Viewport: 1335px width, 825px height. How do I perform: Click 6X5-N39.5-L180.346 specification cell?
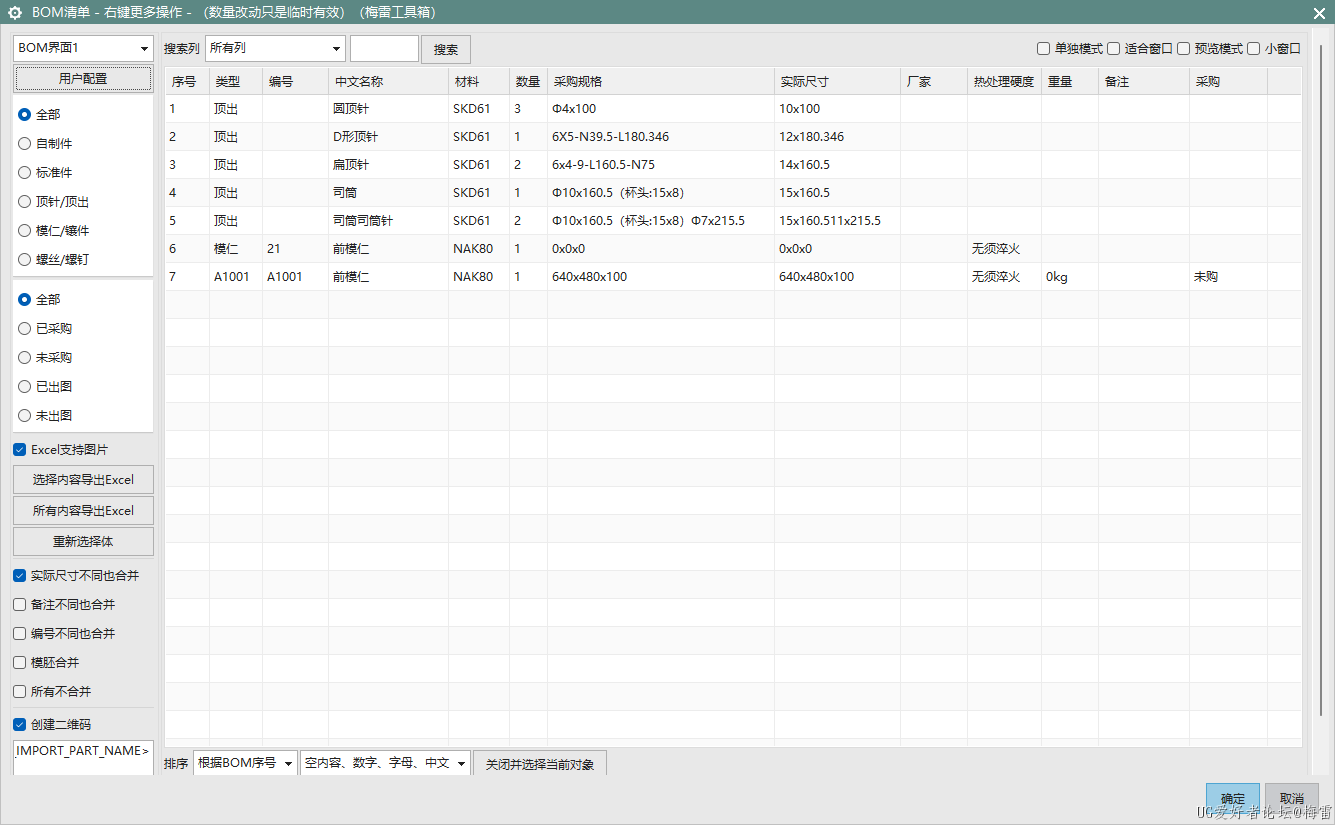click(x=661, y=137)
